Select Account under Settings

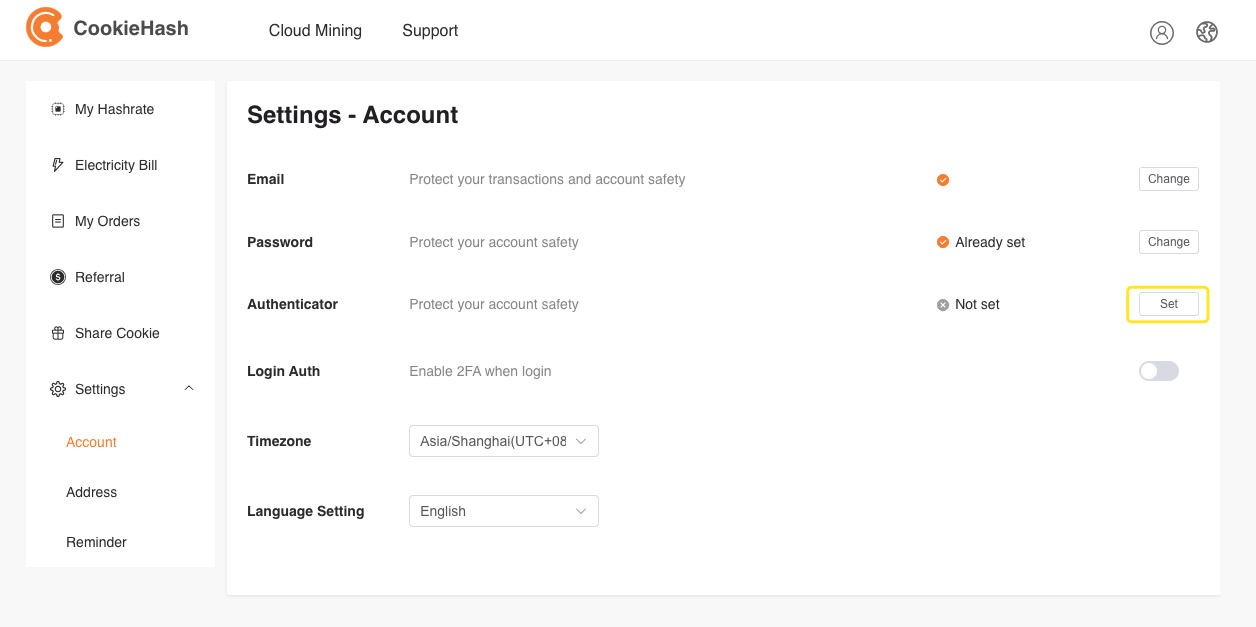pyautogui.click(x=91, y=442)
